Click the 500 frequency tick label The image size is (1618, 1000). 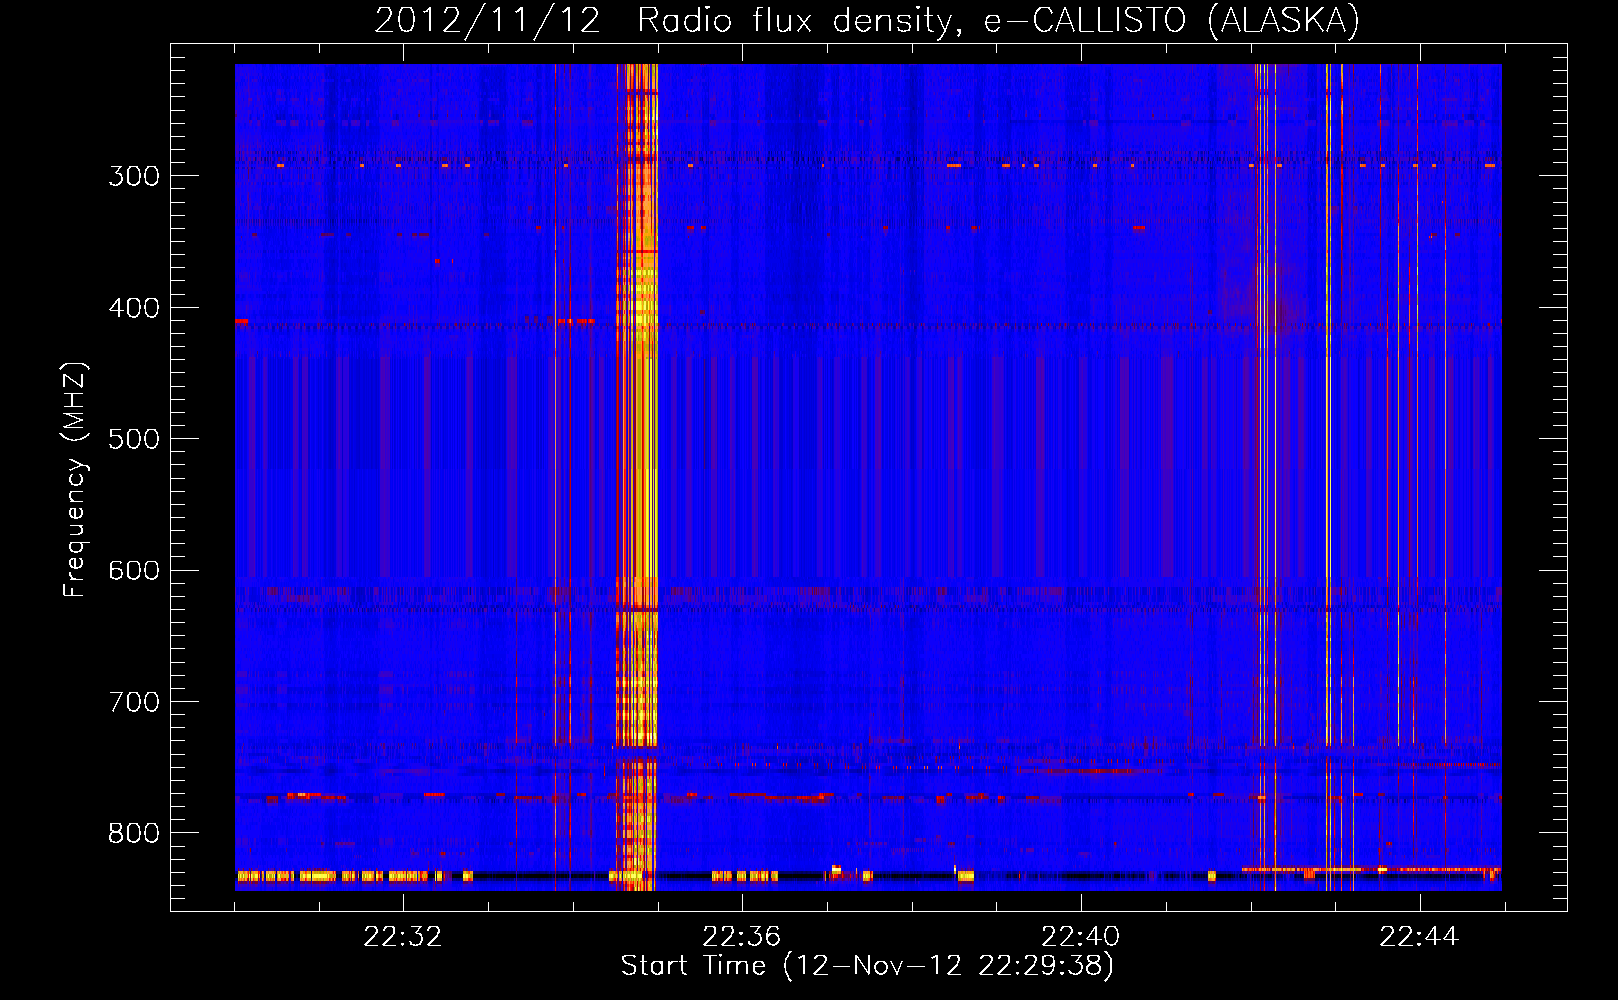pyautogui.click(x=134, y=439)
